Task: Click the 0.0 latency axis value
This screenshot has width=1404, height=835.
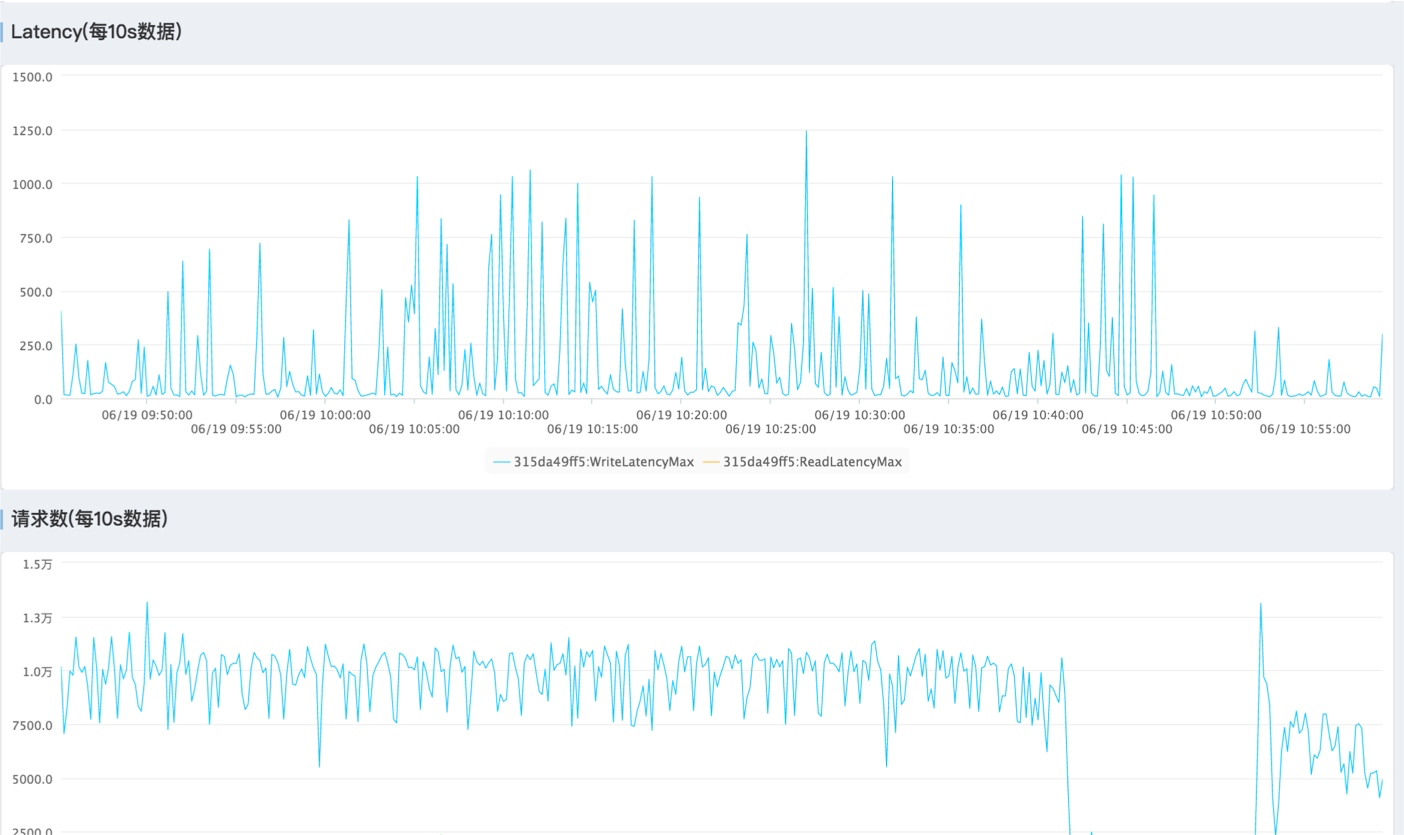Action: pyautogui.click(x=43, y=400)
